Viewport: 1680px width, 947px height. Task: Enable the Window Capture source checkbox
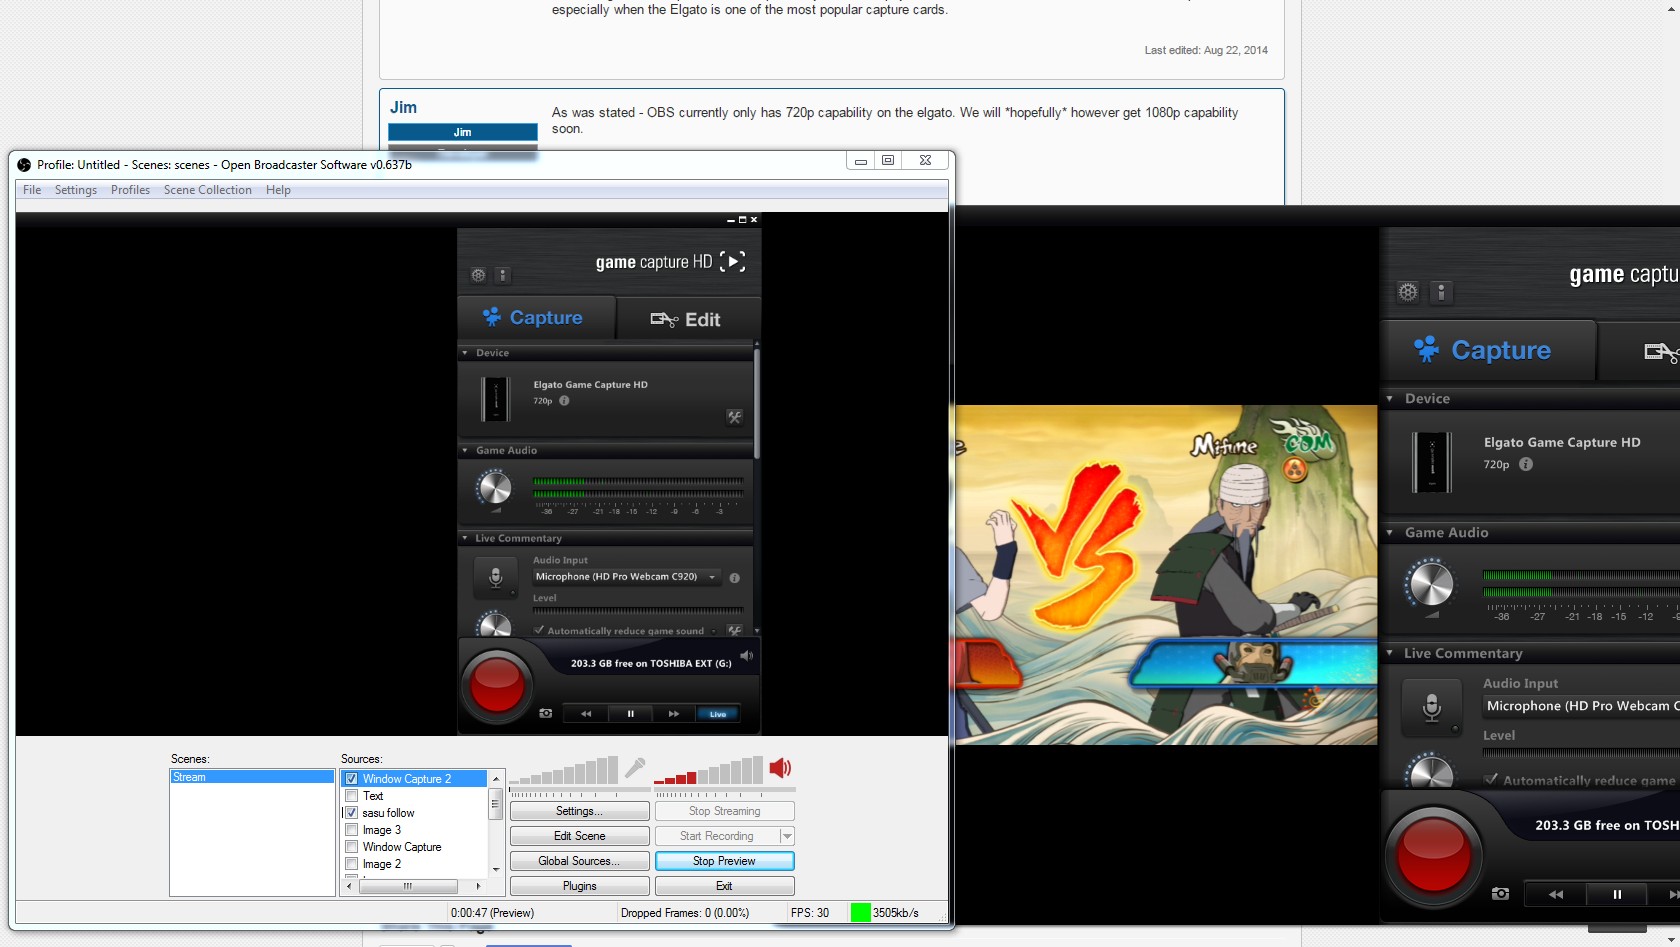click(x=352, y=847)
